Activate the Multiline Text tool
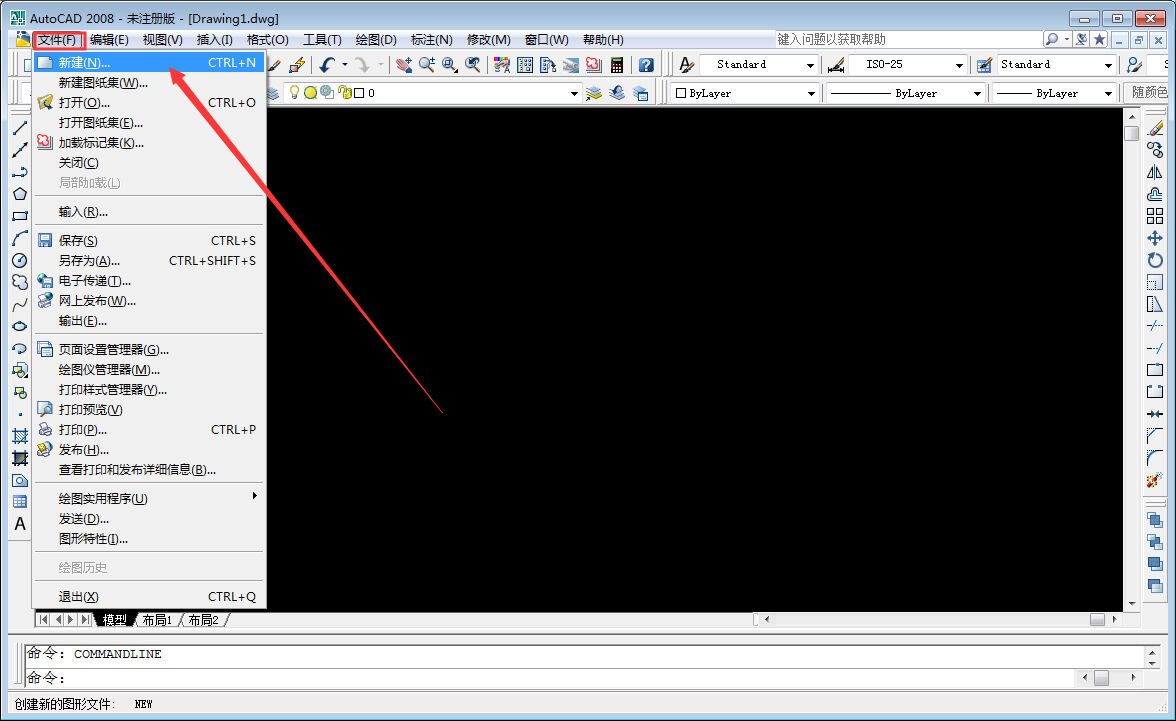1176x721 pixels. [x=20, y=520]
